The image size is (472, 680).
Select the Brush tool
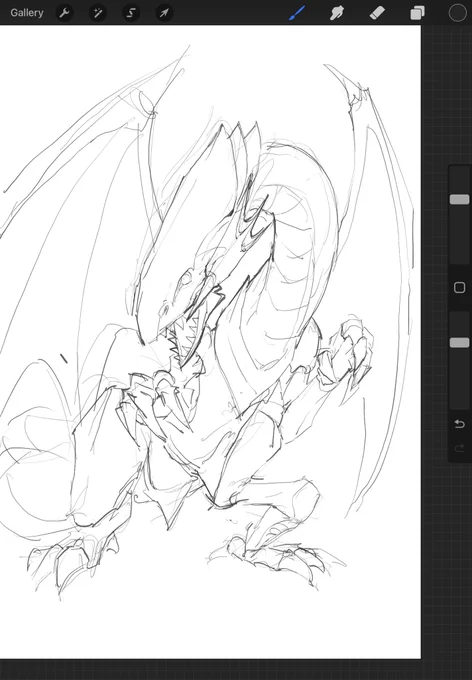297,13
